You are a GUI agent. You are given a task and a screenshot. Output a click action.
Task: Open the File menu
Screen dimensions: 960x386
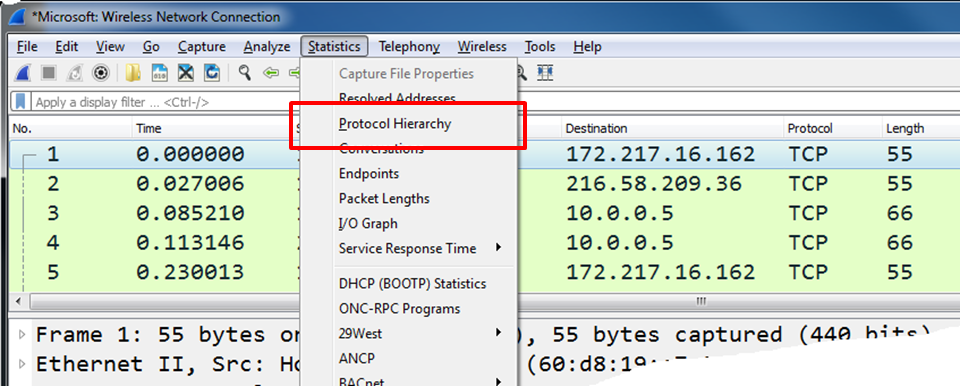[x=27, y=47]
